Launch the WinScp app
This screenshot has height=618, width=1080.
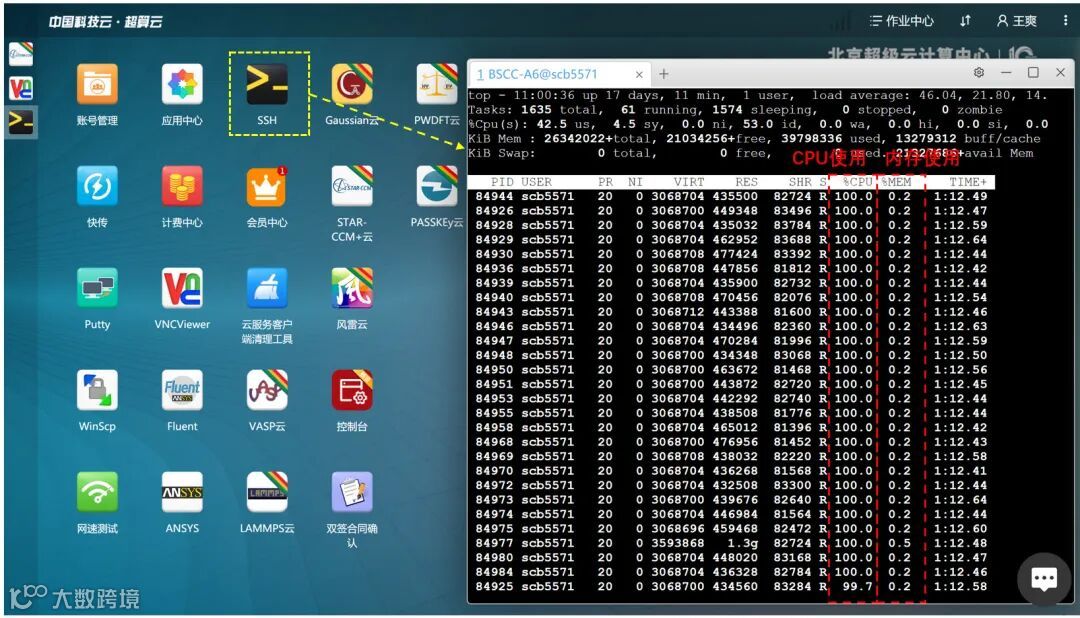pyautogui.click(x=97, y=390)
